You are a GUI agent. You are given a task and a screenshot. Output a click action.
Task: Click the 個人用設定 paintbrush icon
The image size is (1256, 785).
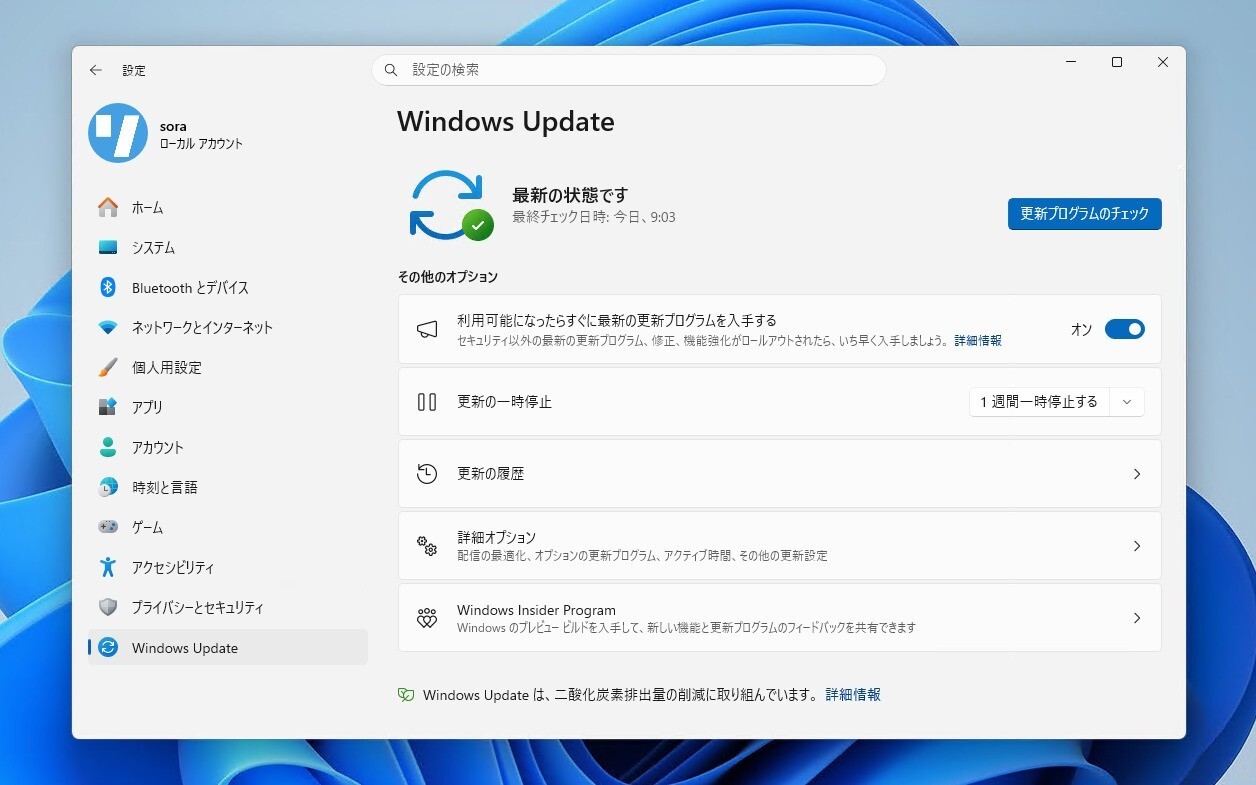pos(108,367)
